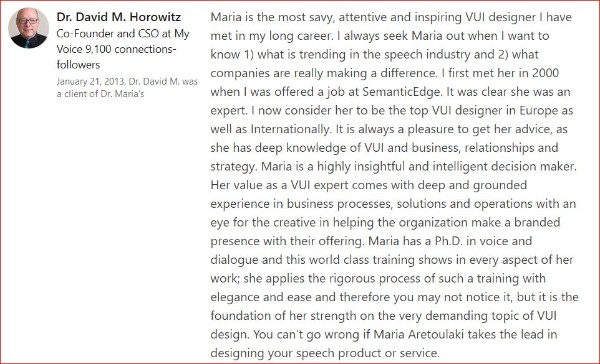Viewport: 600px width, 364px height.
Task: Click the word 'SemanticEdge' in the recommendation
Action: [401, 92]
